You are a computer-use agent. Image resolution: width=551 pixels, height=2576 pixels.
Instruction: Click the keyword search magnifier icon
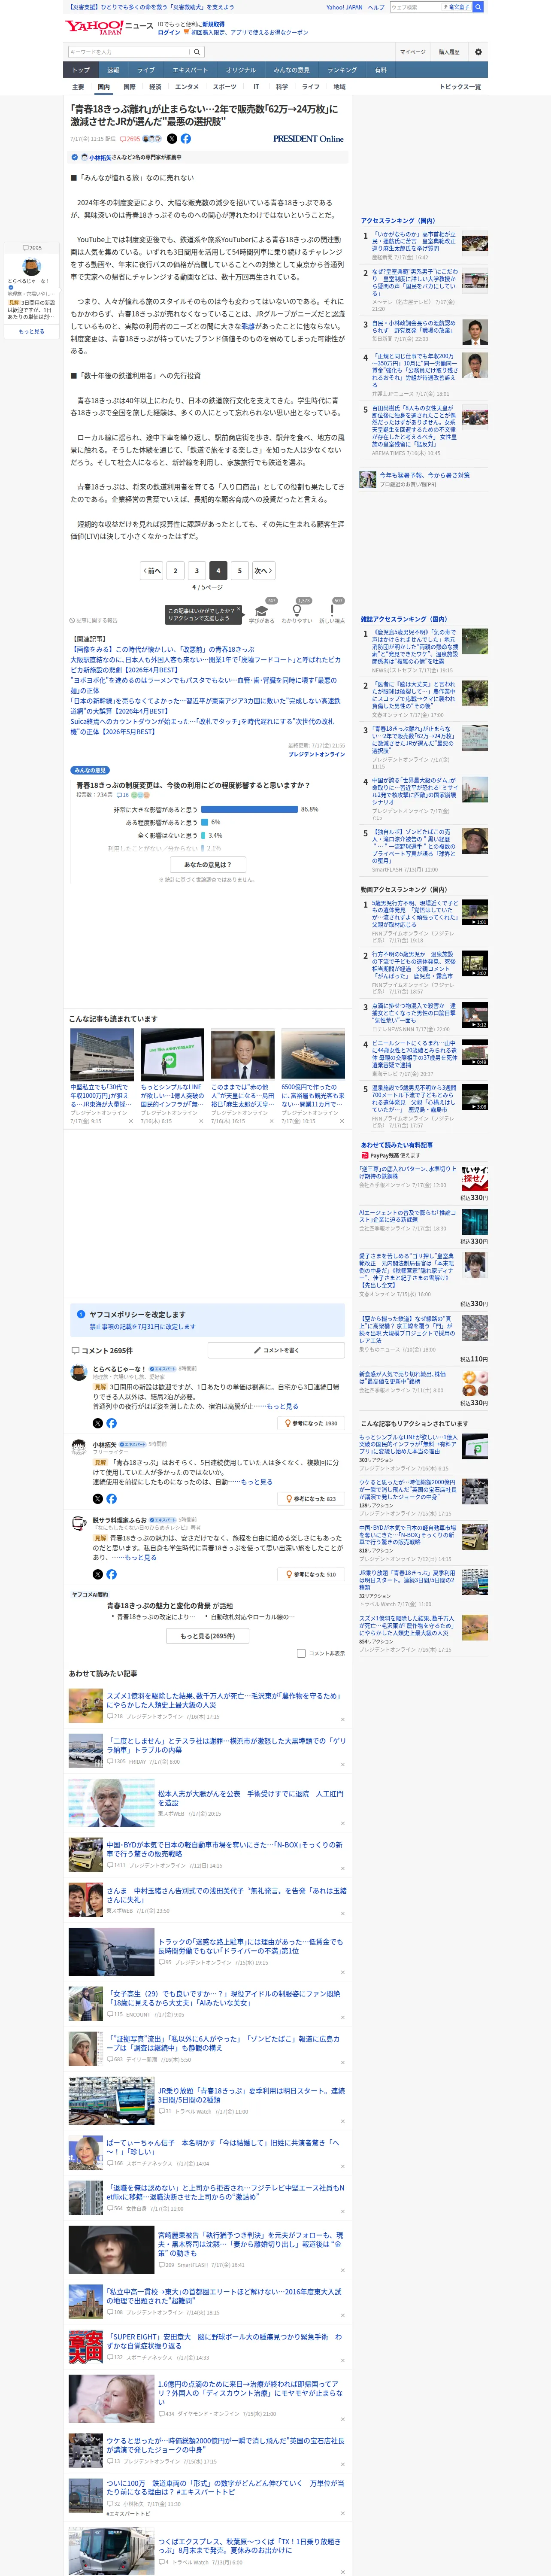pos(197,52)
